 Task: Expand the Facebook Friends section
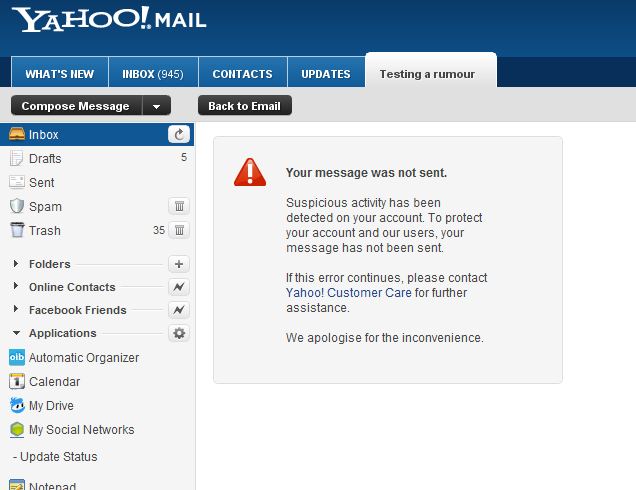coord(16,309)
